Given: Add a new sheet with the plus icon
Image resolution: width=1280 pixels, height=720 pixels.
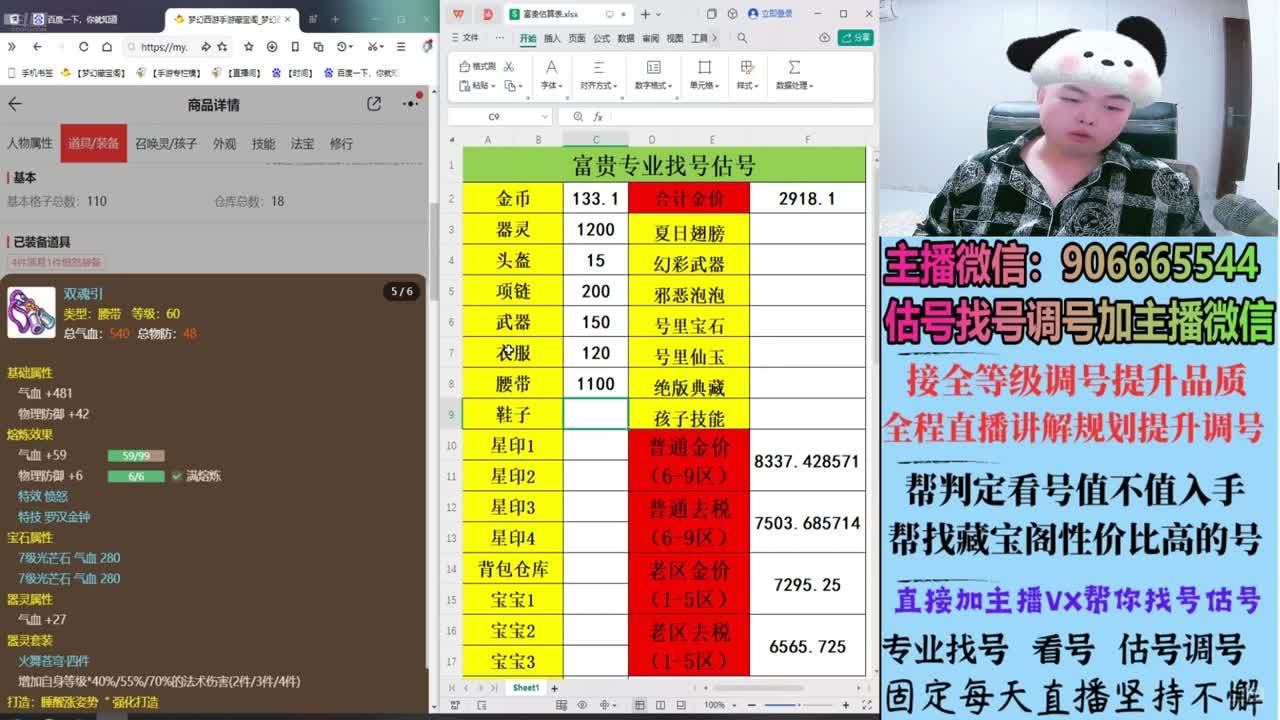Looking at the screenshot, I should click(x=554, y=688).
